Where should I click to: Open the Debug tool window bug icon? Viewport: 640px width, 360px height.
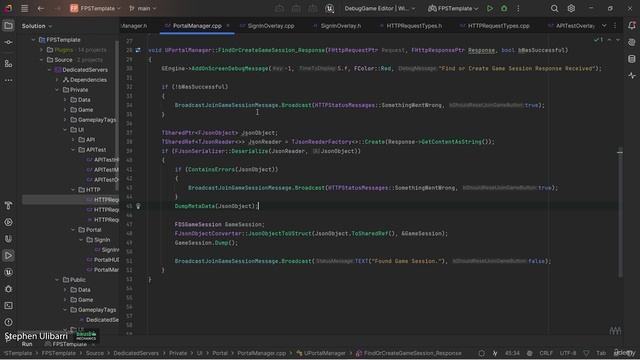click(8, 289)
